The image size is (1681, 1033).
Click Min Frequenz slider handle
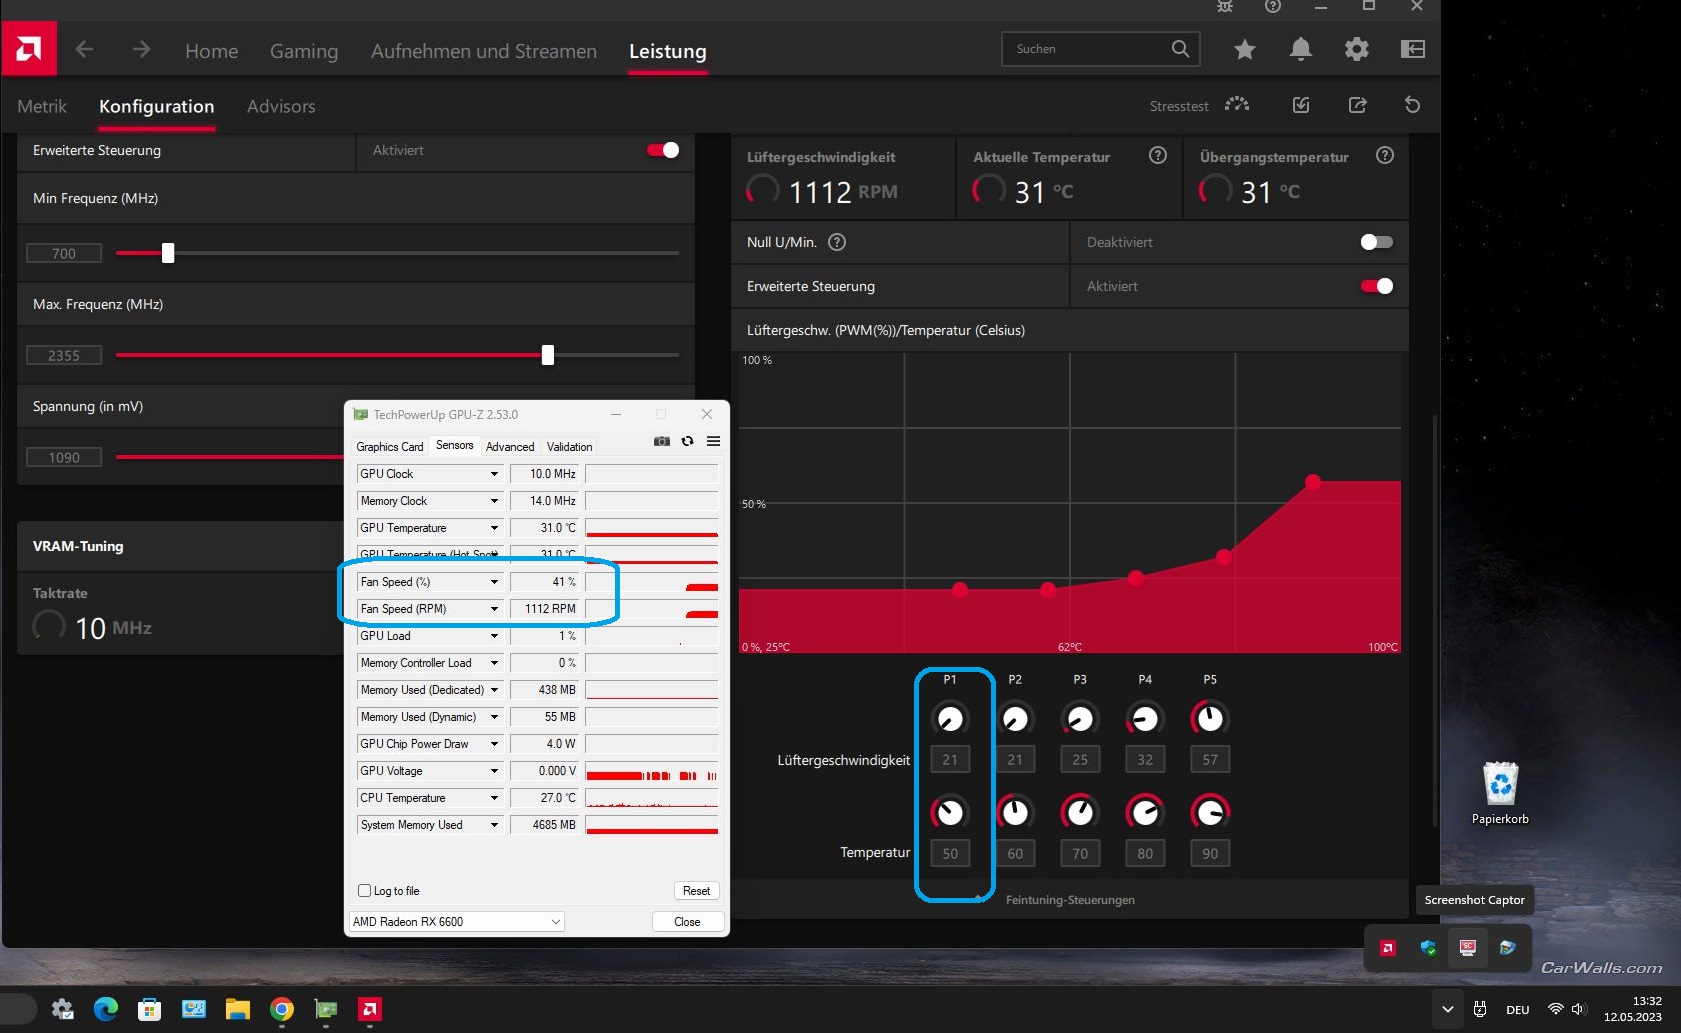point(168,253)
